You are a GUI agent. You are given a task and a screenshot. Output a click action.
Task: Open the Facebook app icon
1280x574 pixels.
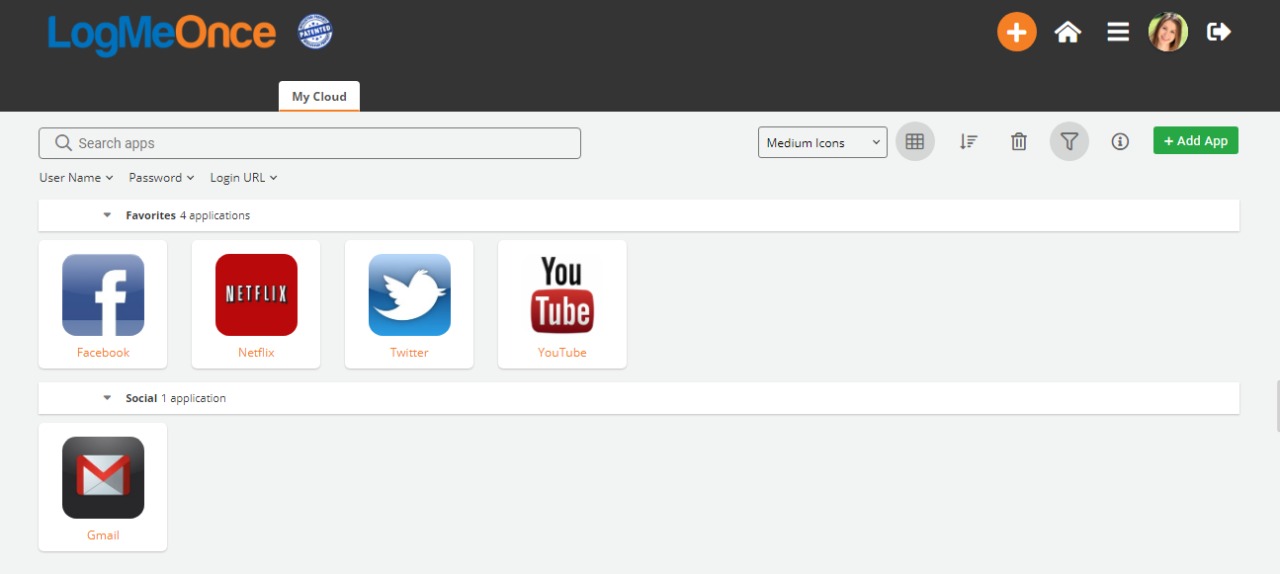[103, 295]
